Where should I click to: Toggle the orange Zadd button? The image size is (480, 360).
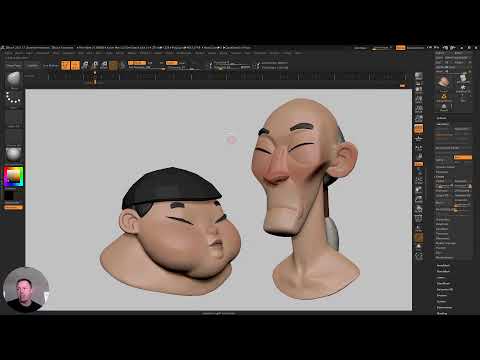pyautogui.click(x=172, y=63)
